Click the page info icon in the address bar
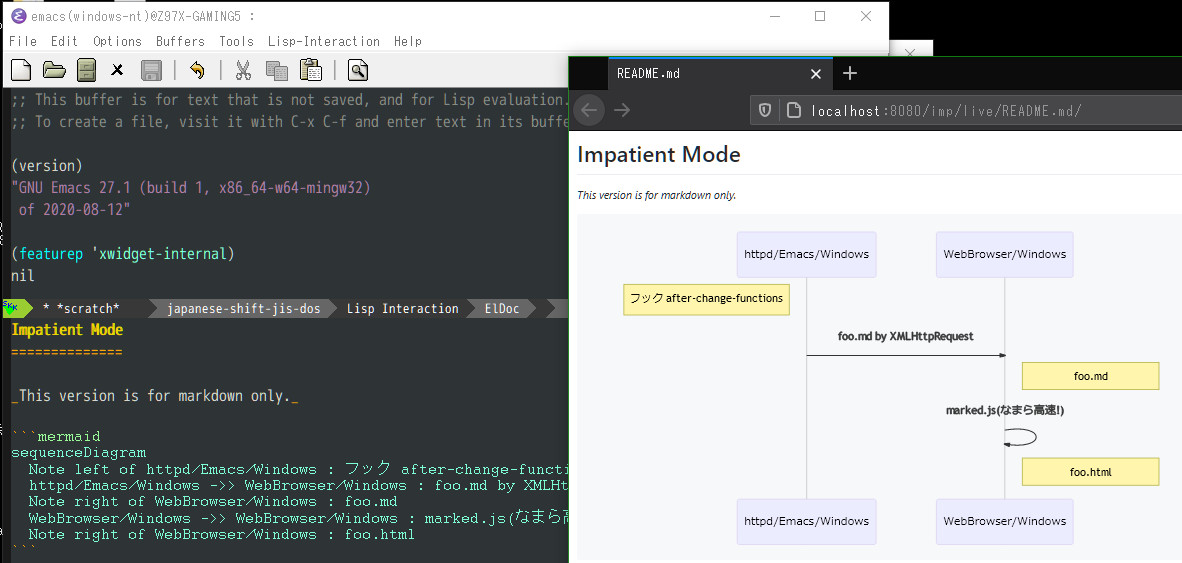The height and width of the screenshot is (563, 1182). click(x=793, y=111)
